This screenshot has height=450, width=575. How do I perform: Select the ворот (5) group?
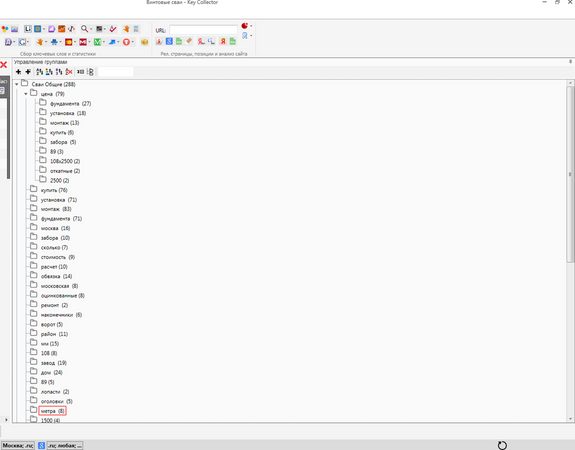coord(52,325)
